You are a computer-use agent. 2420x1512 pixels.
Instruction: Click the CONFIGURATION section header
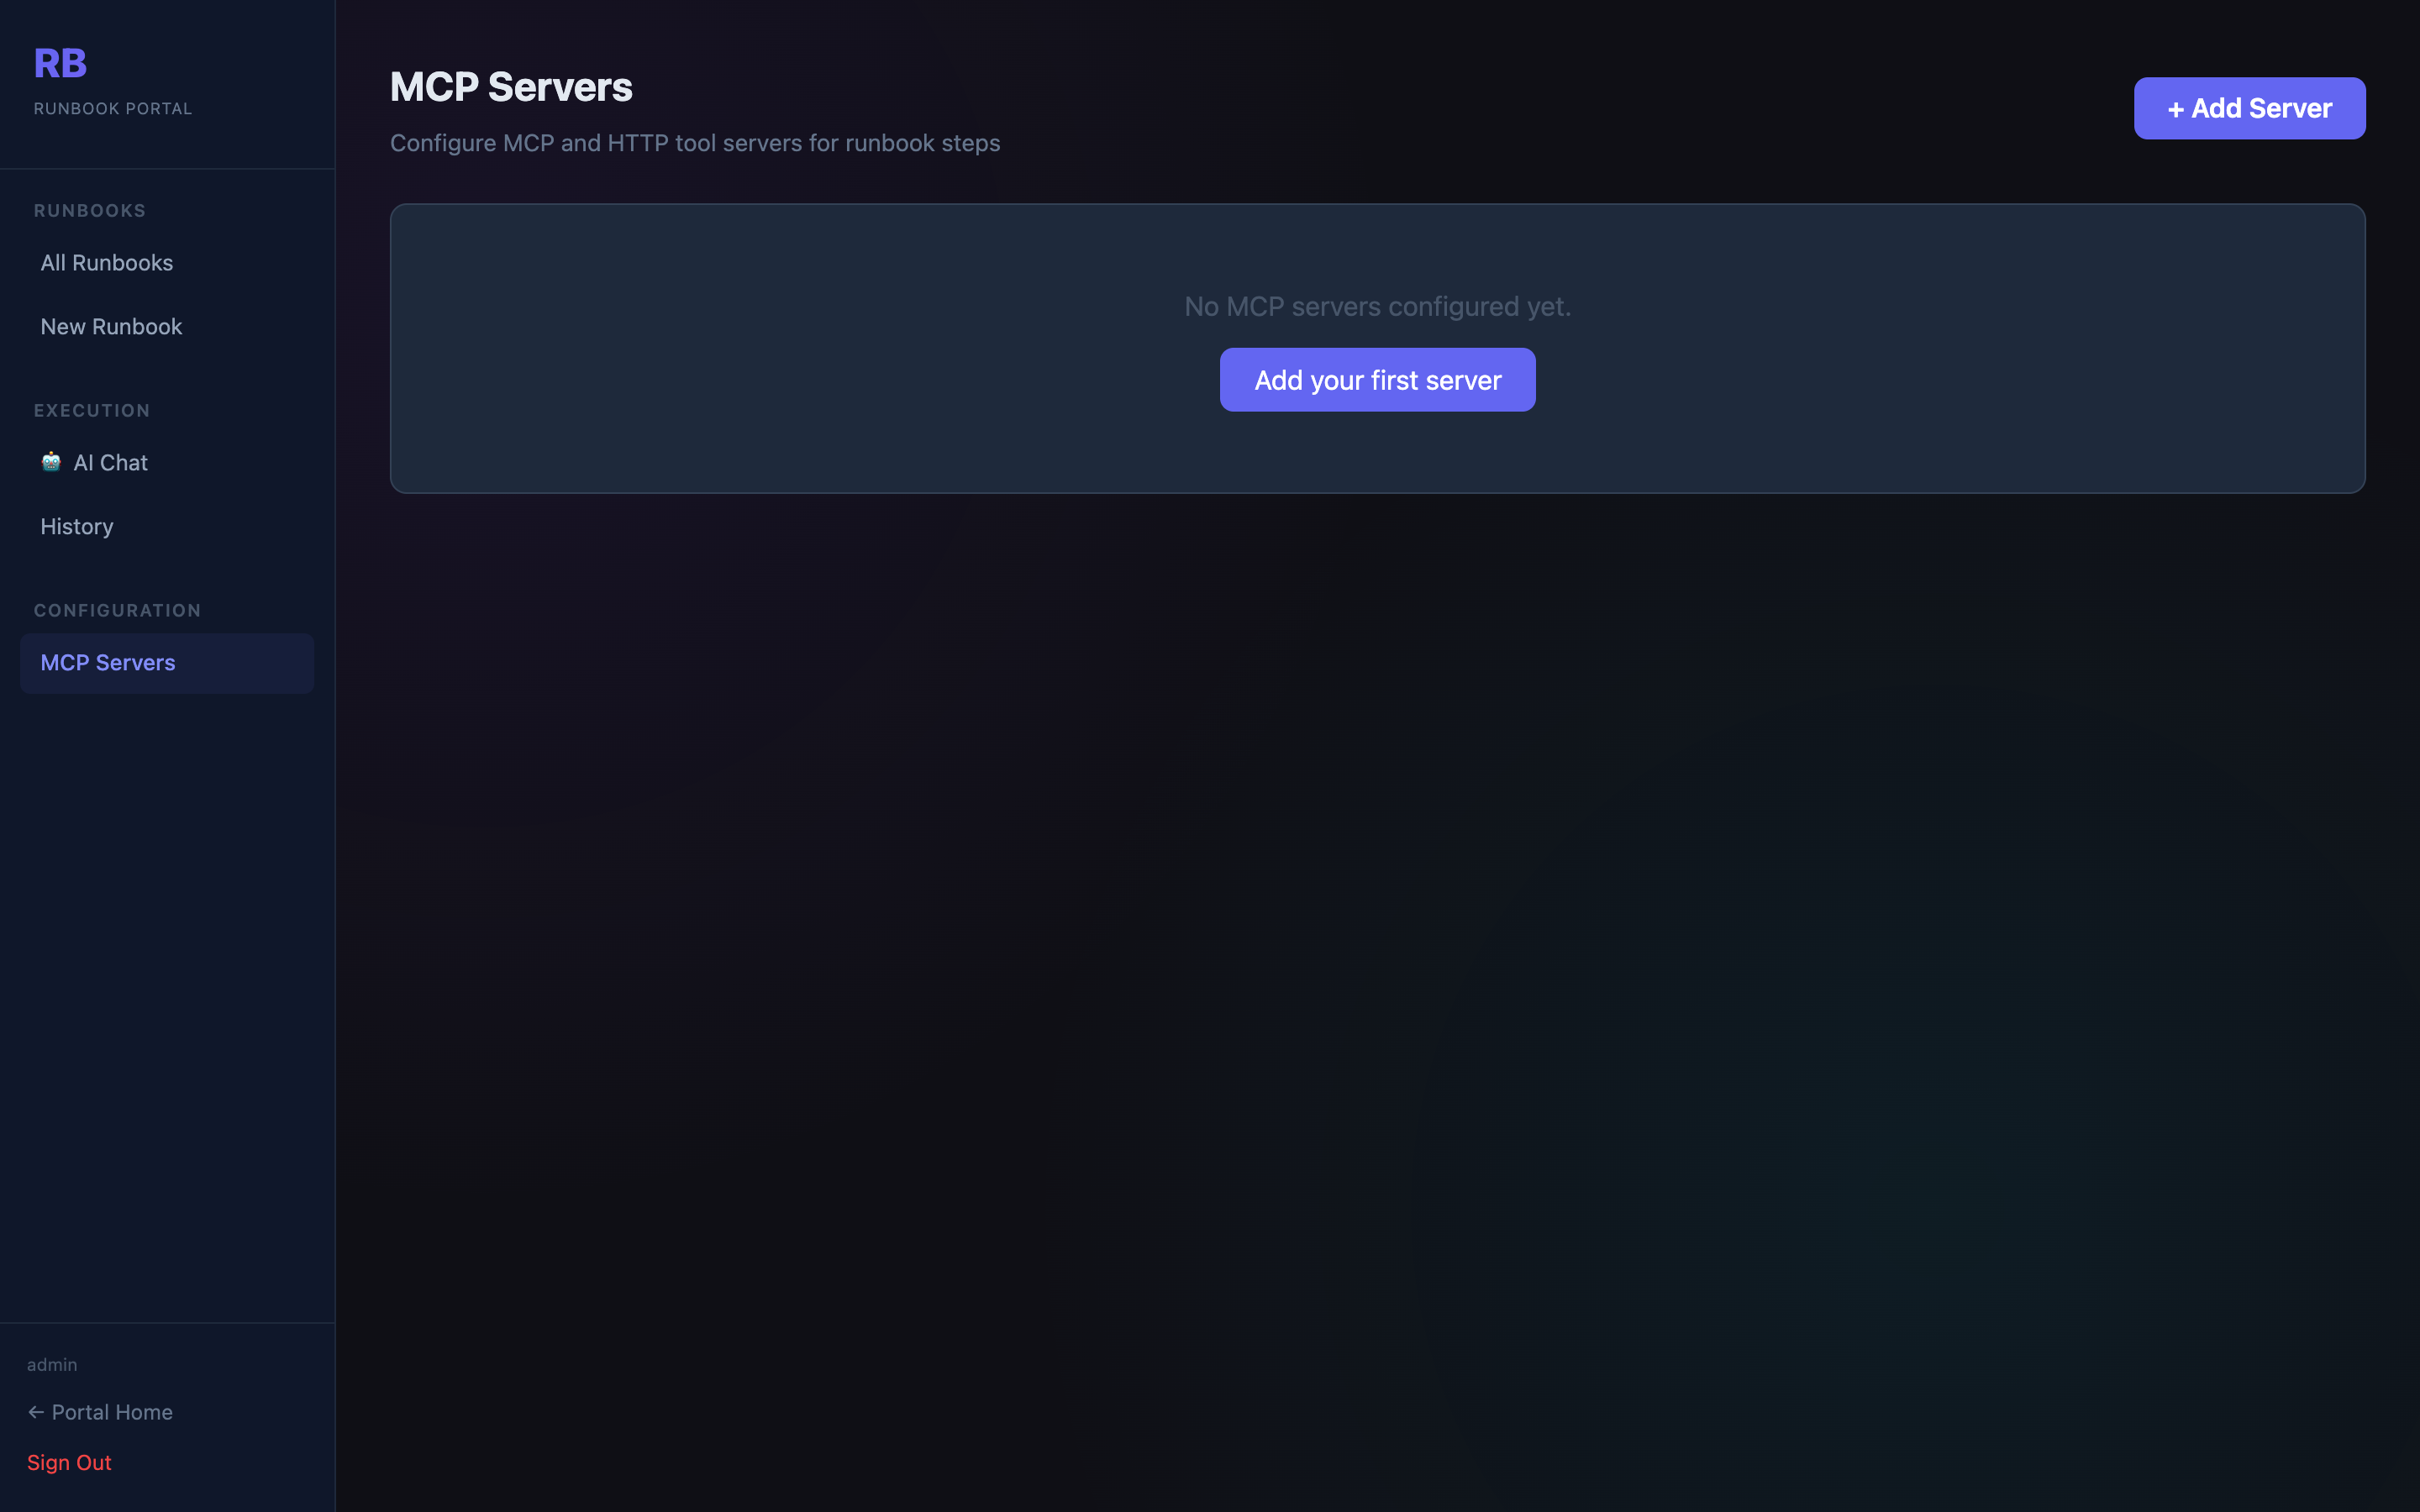click(x=117, y=610)
